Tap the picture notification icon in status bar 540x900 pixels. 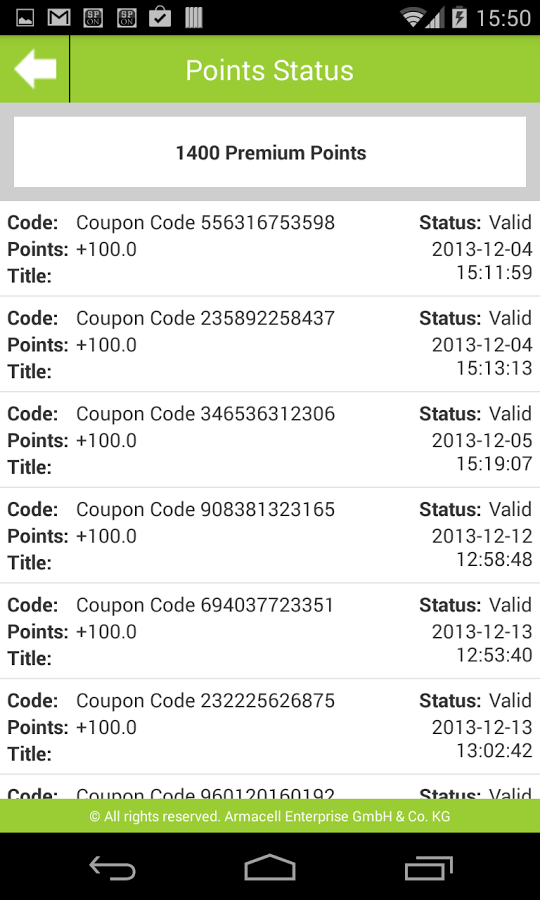(25, 18)
